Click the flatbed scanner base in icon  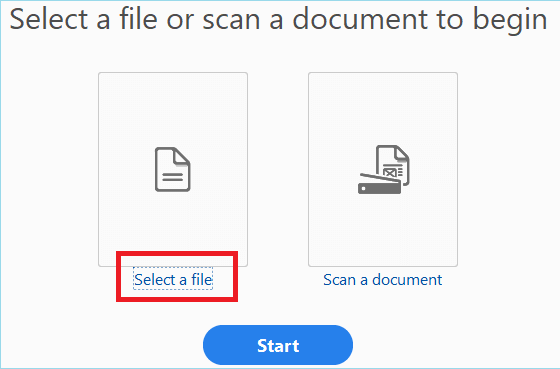click(379, 188)
